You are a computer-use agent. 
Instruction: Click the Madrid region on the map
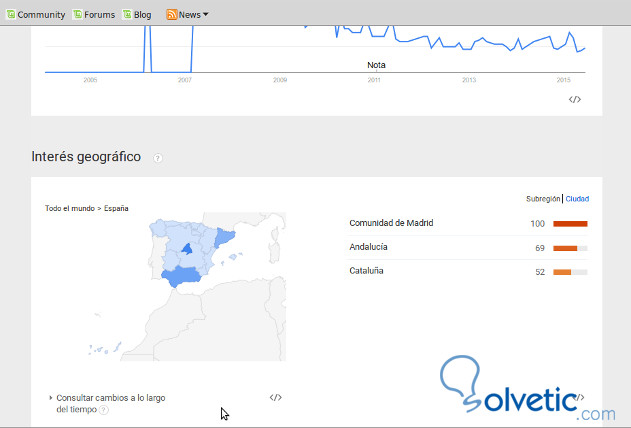(187, 249)
